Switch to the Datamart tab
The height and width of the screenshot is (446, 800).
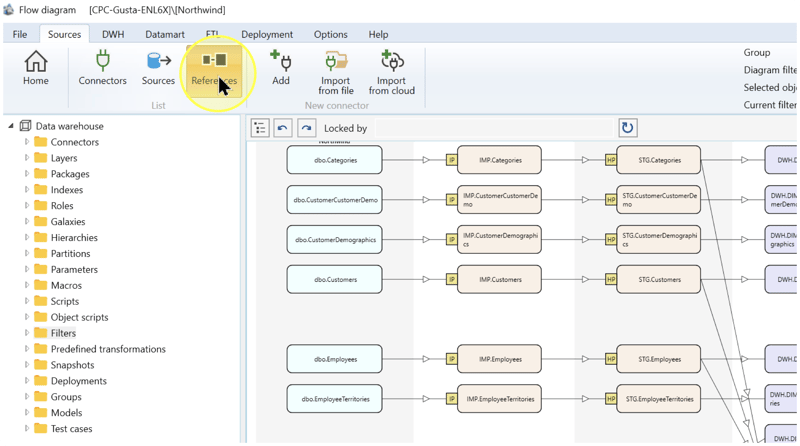(x=165, y=34)
